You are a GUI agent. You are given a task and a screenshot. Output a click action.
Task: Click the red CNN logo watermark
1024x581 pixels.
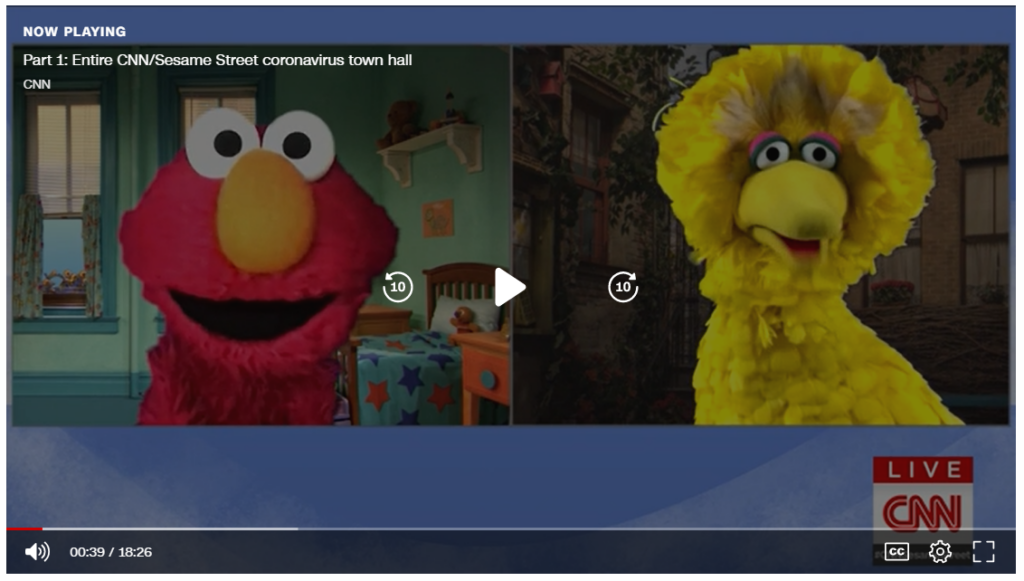[922, 512]
